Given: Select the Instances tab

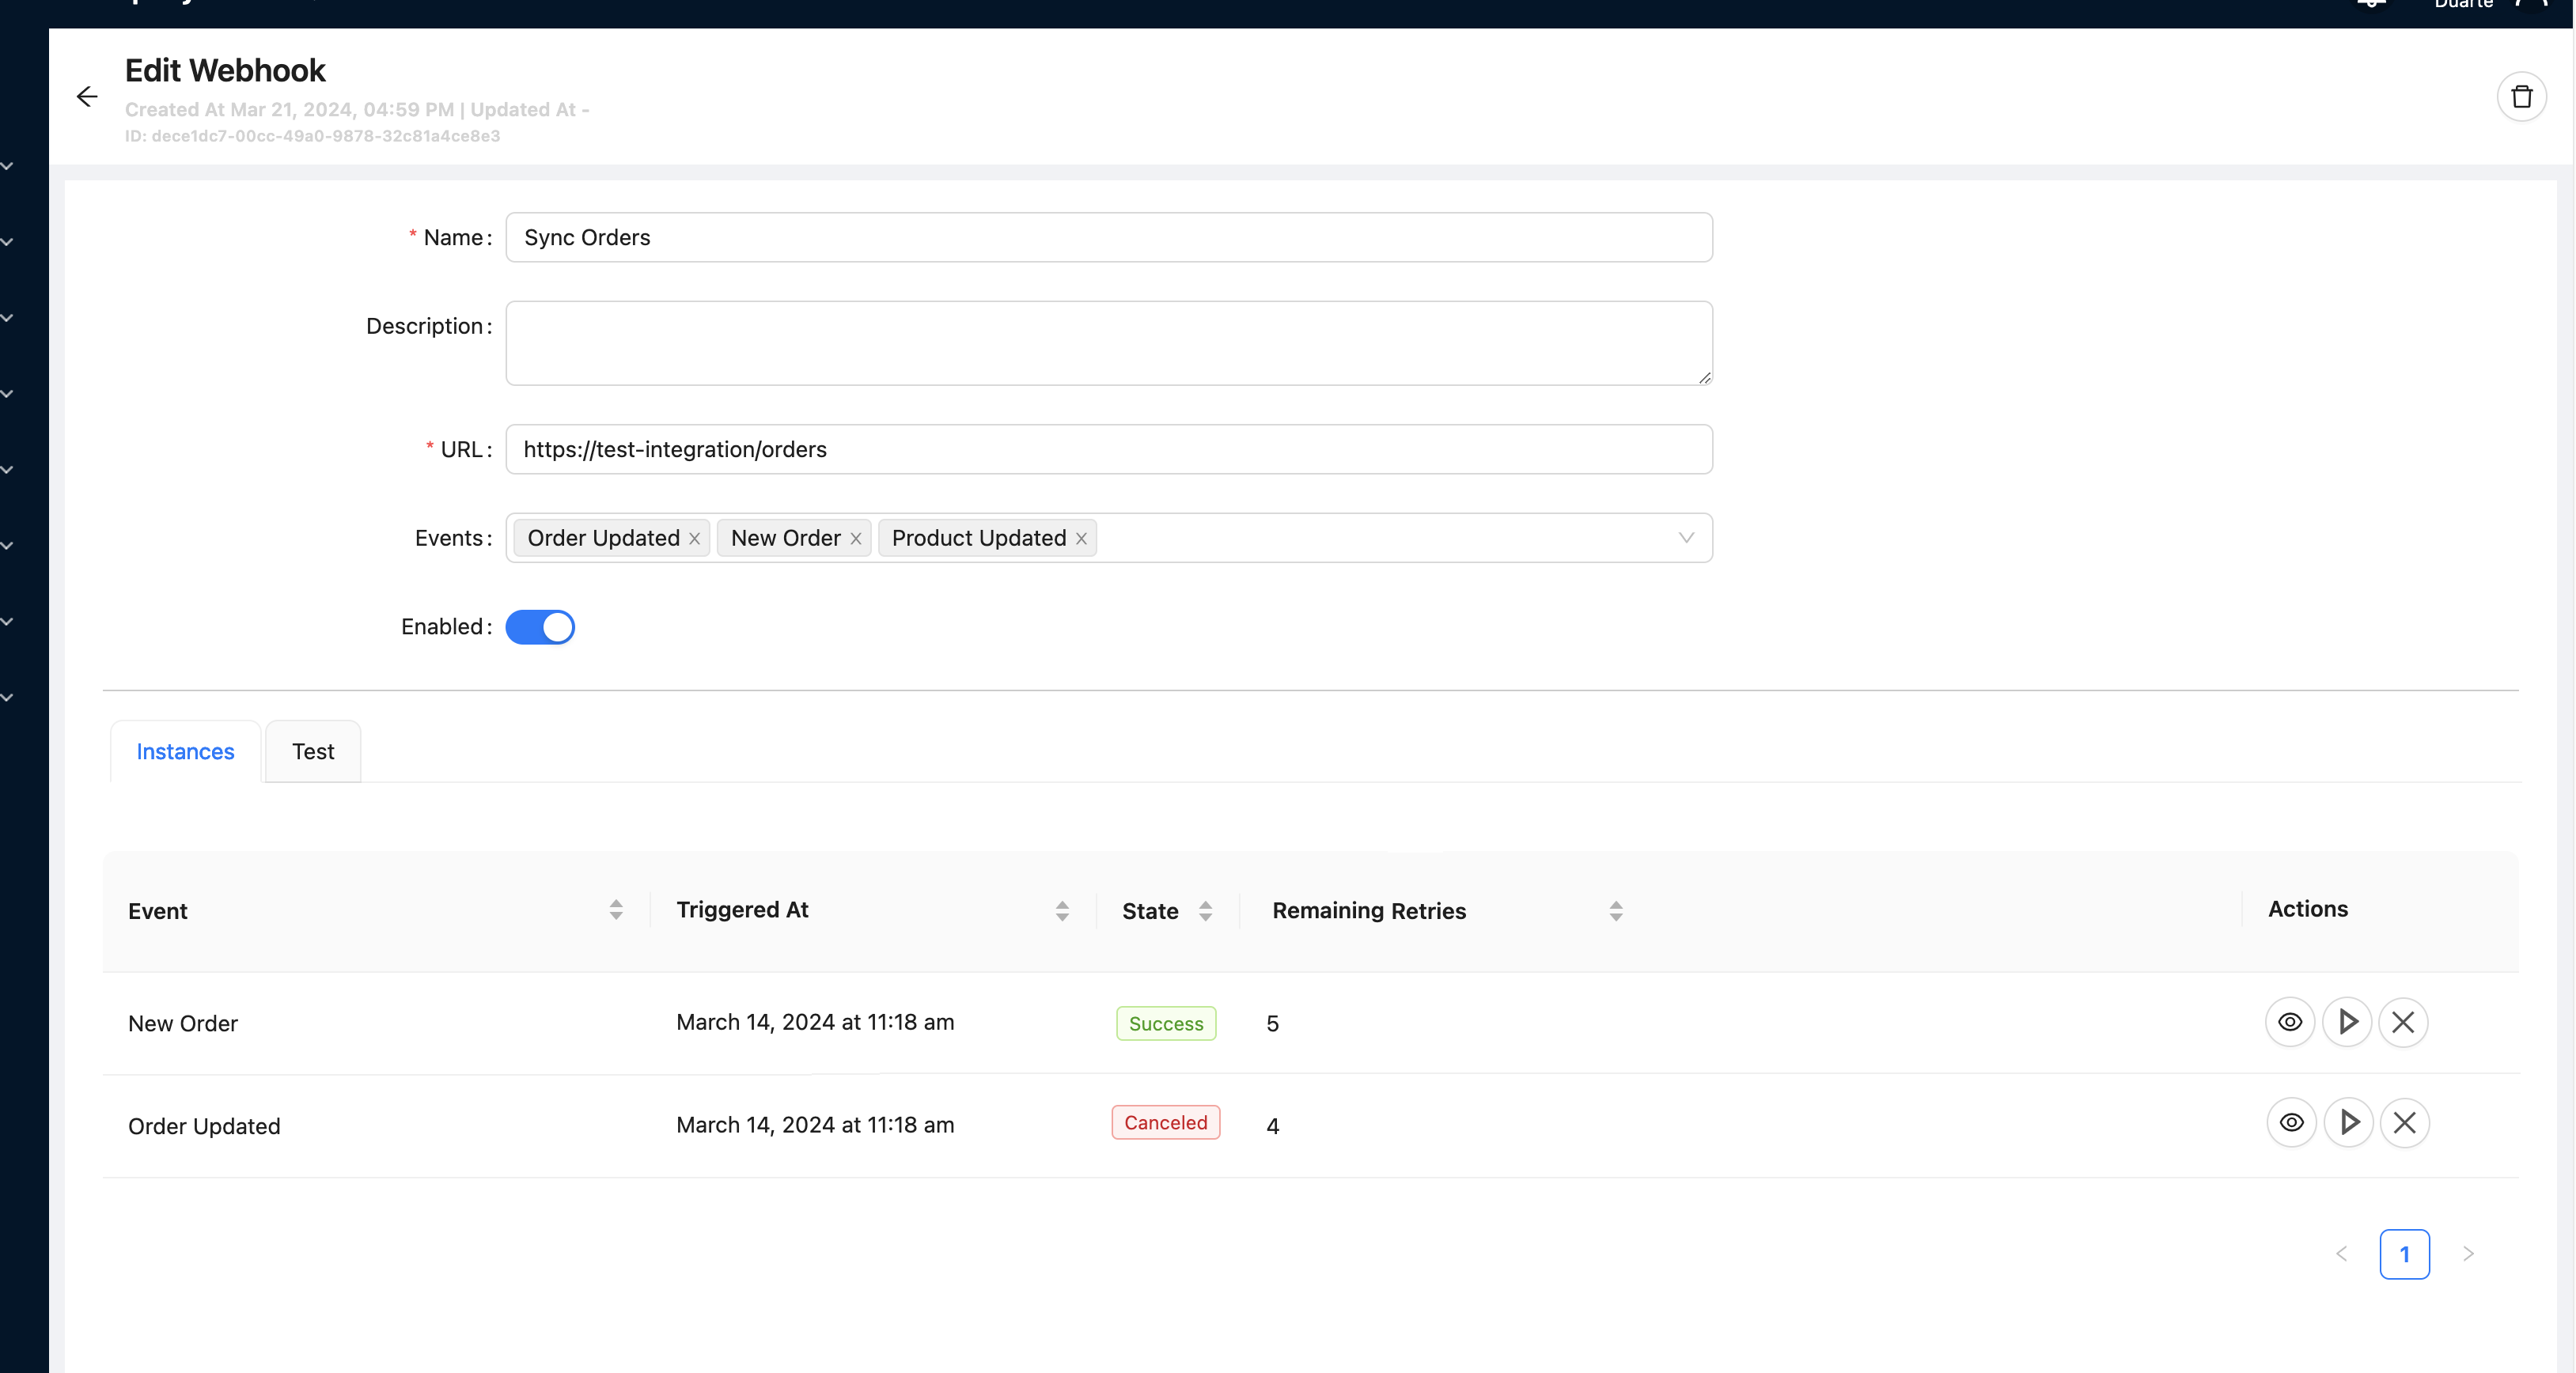Looking at the screenshot, I should pyautogui.click(x=184, y=751).
